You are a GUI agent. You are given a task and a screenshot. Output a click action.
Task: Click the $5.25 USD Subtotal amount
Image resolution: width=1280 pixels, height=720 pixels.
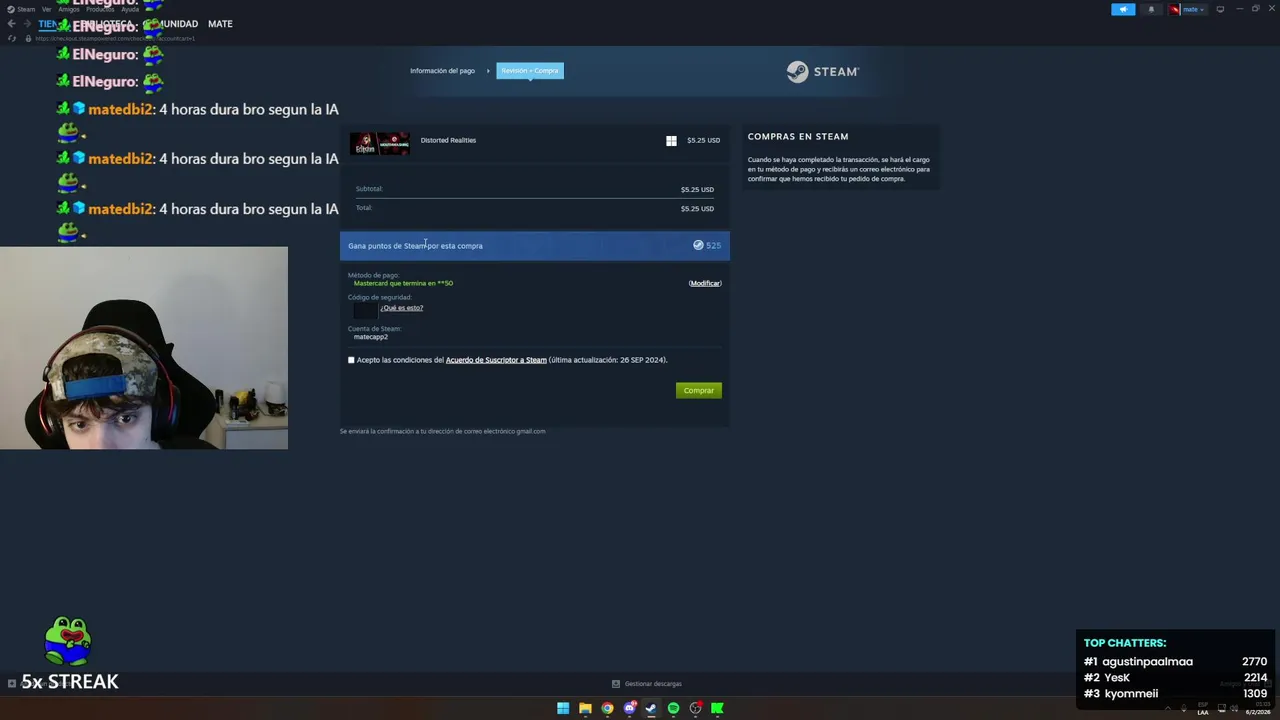click(x=697, y=189)
